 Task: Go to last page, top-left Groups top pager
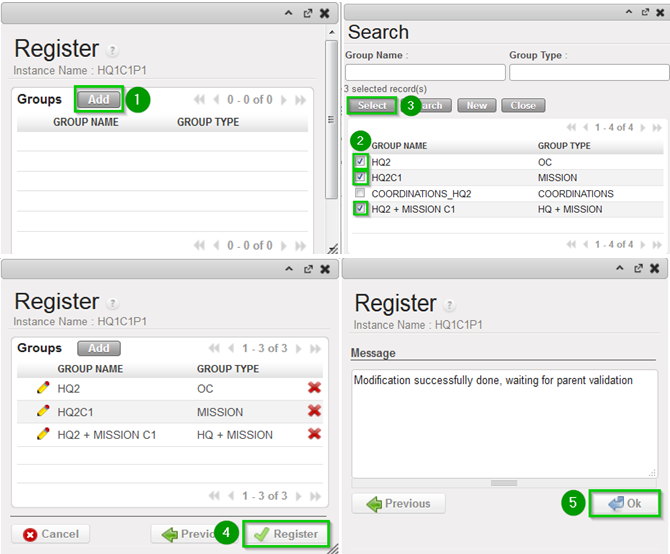pos(300,100)
